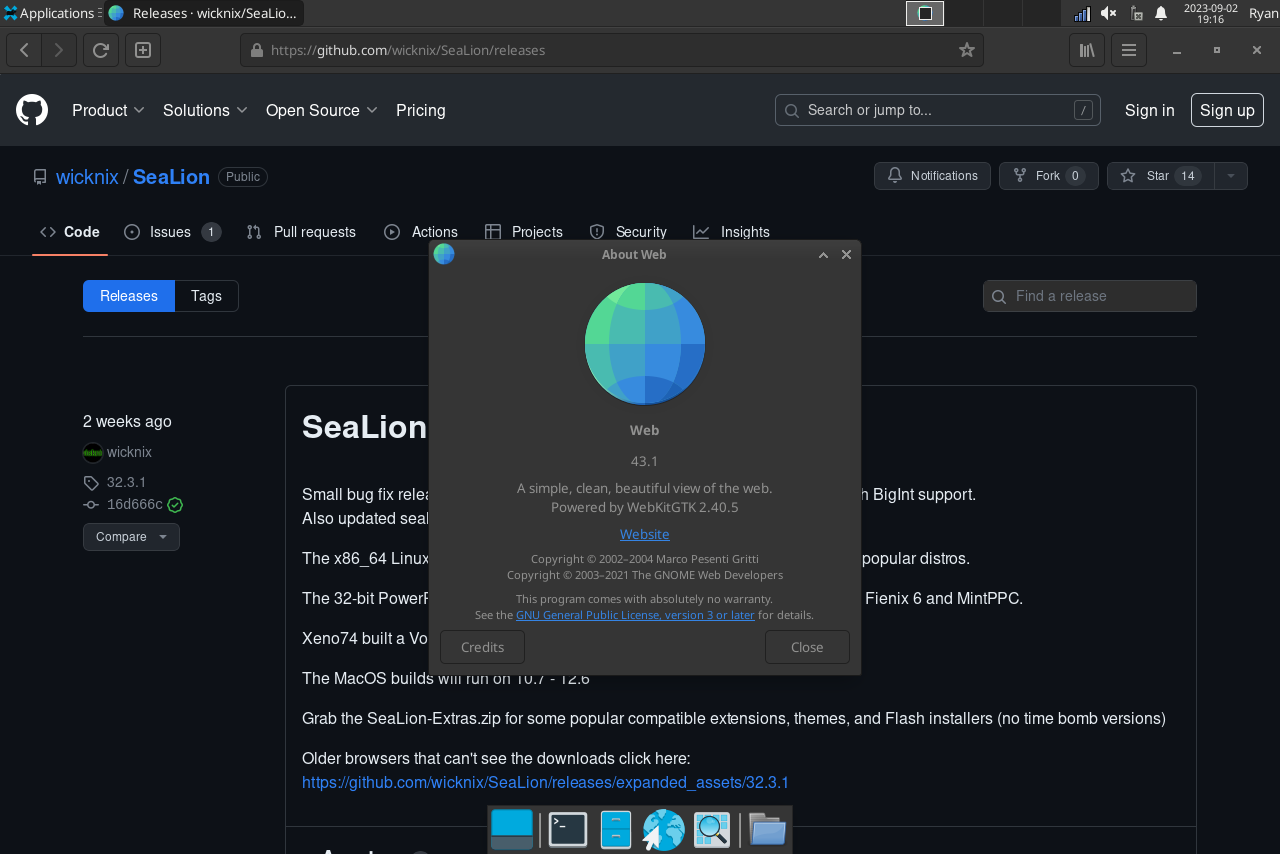Open the network signal tray icon

1082,13
